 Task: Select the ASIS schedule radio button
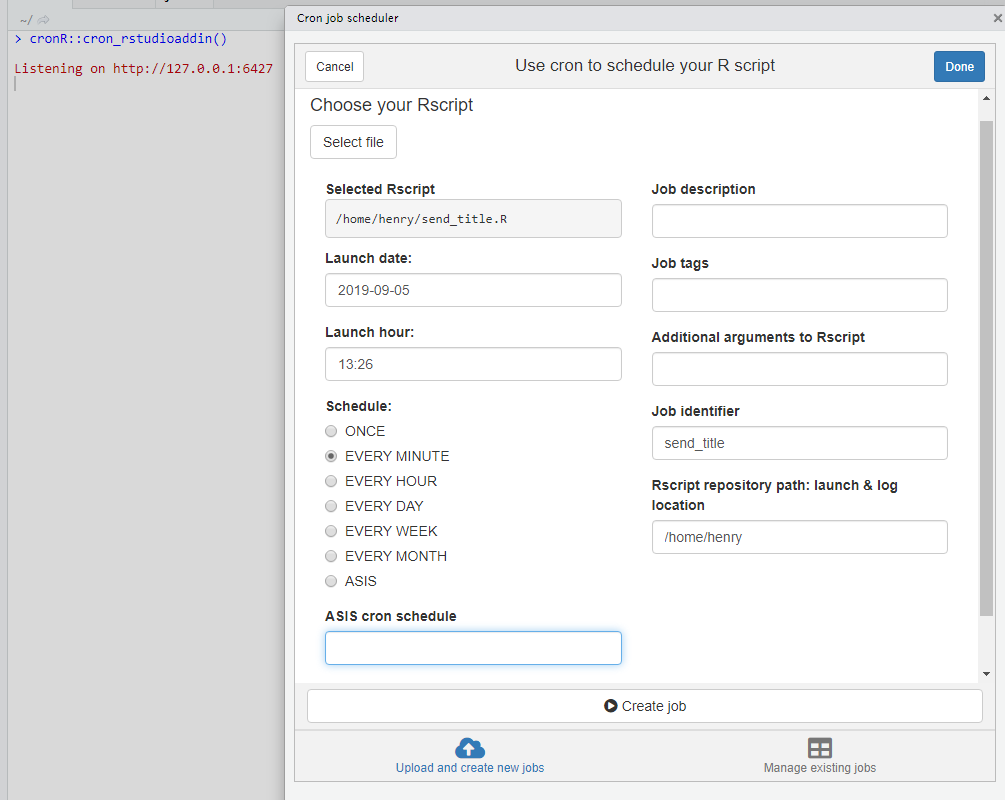point(331,581)
